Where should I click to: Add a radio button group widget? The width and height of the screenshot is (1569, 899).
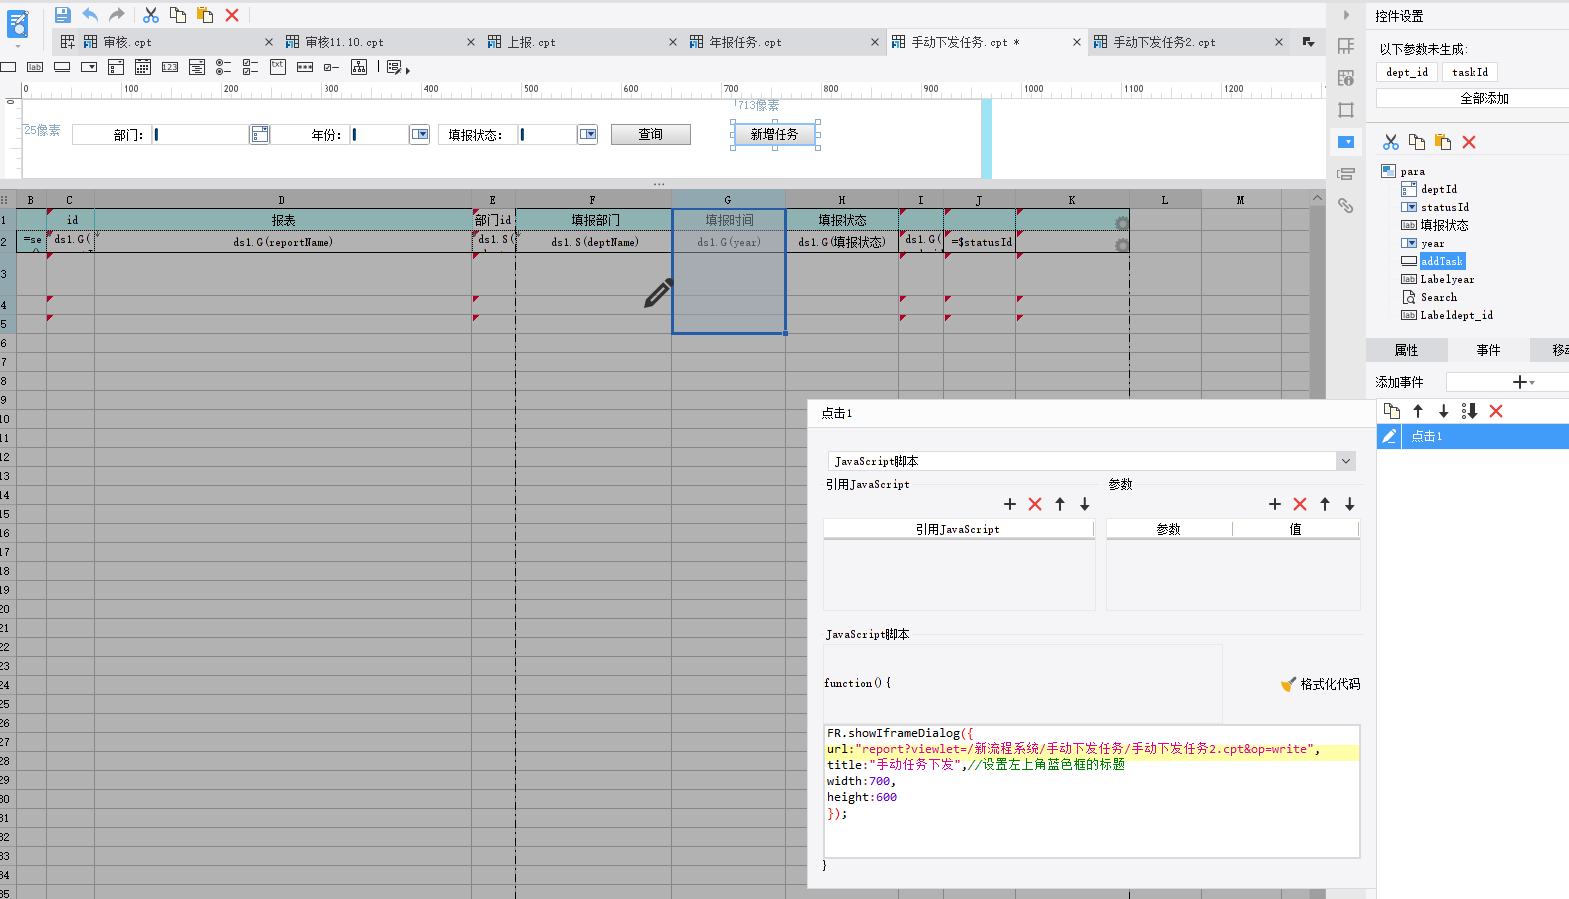[224, 67]
